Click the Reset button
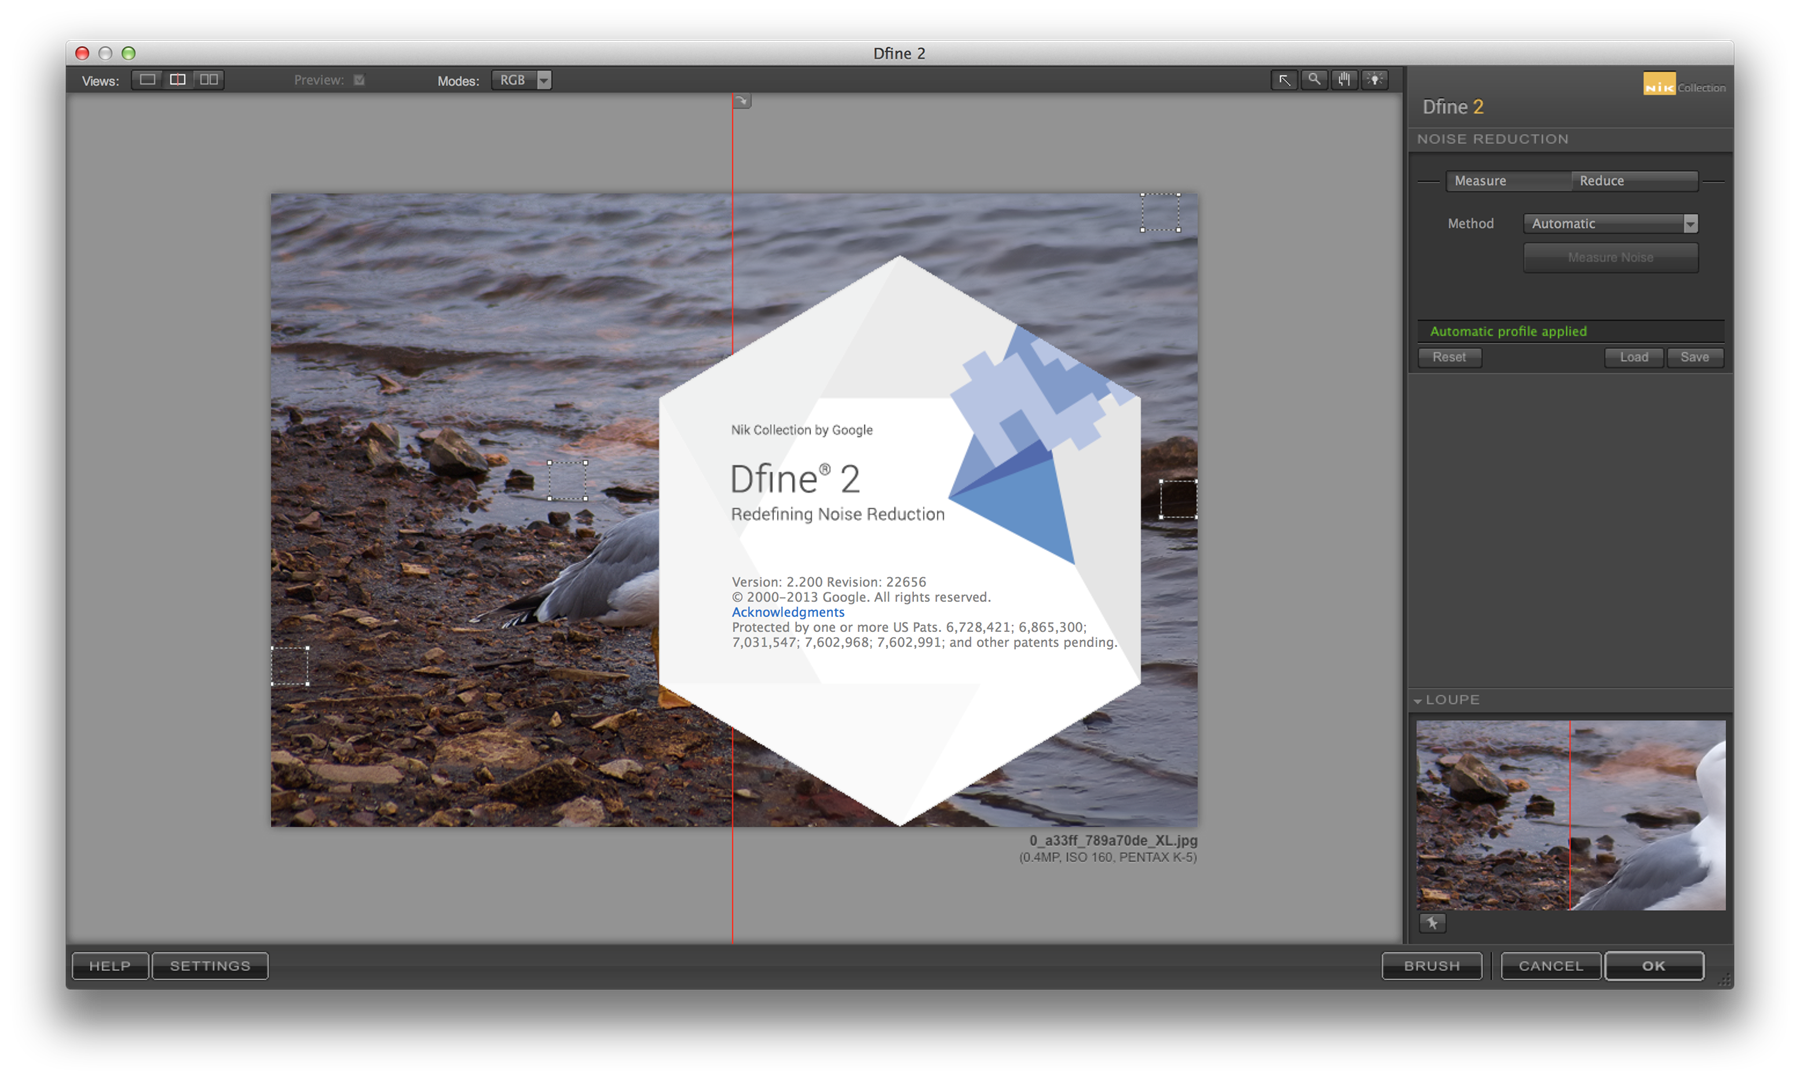This screenshot has height=1080, width=1800. [x=1449, y=357]
